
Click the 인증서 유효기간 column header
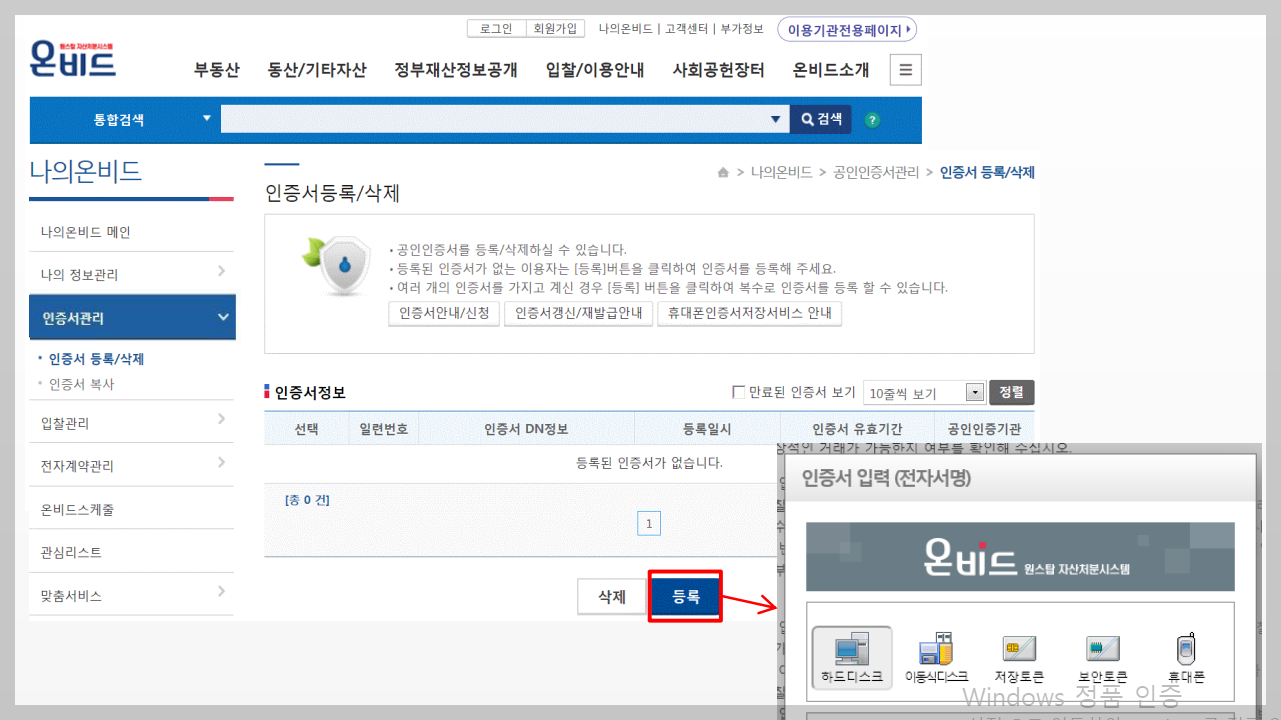857,429
